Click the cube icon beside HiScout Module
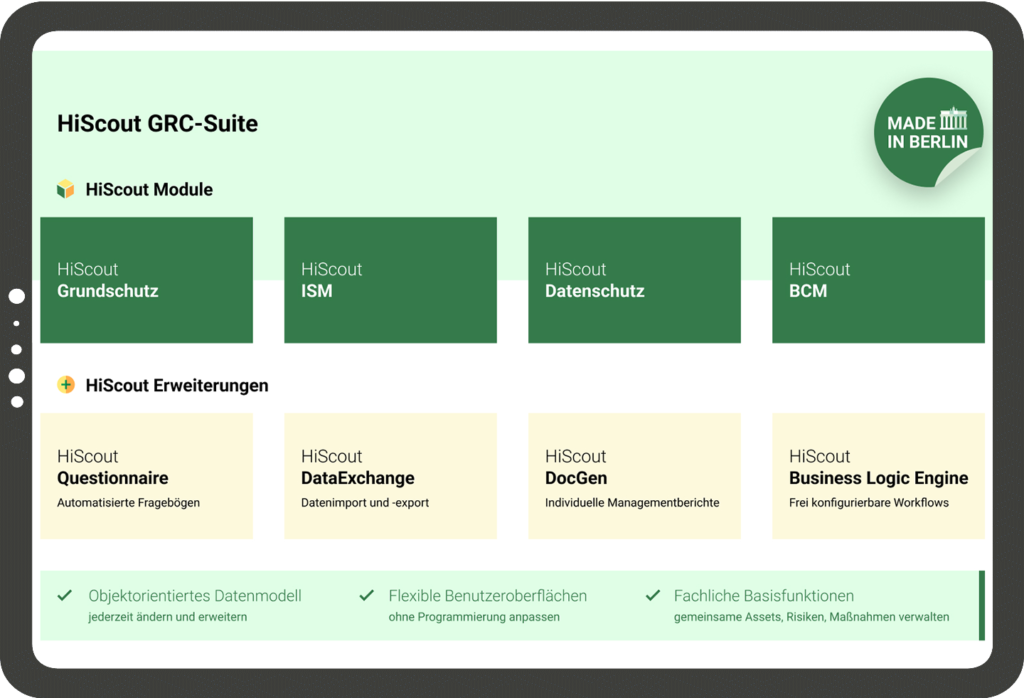The height and width of the screenshot is (698, 1024). point(65,189)
